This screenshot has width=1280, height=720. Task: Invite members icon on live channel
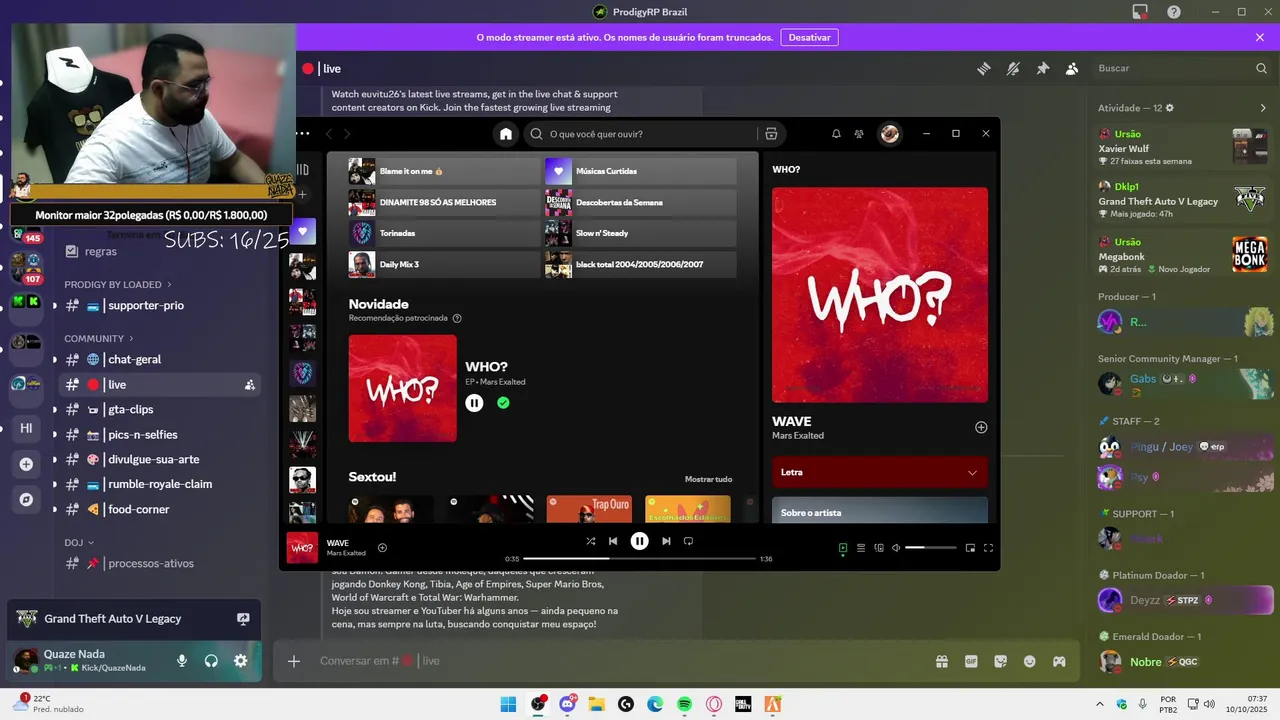(x=249, y=385)
